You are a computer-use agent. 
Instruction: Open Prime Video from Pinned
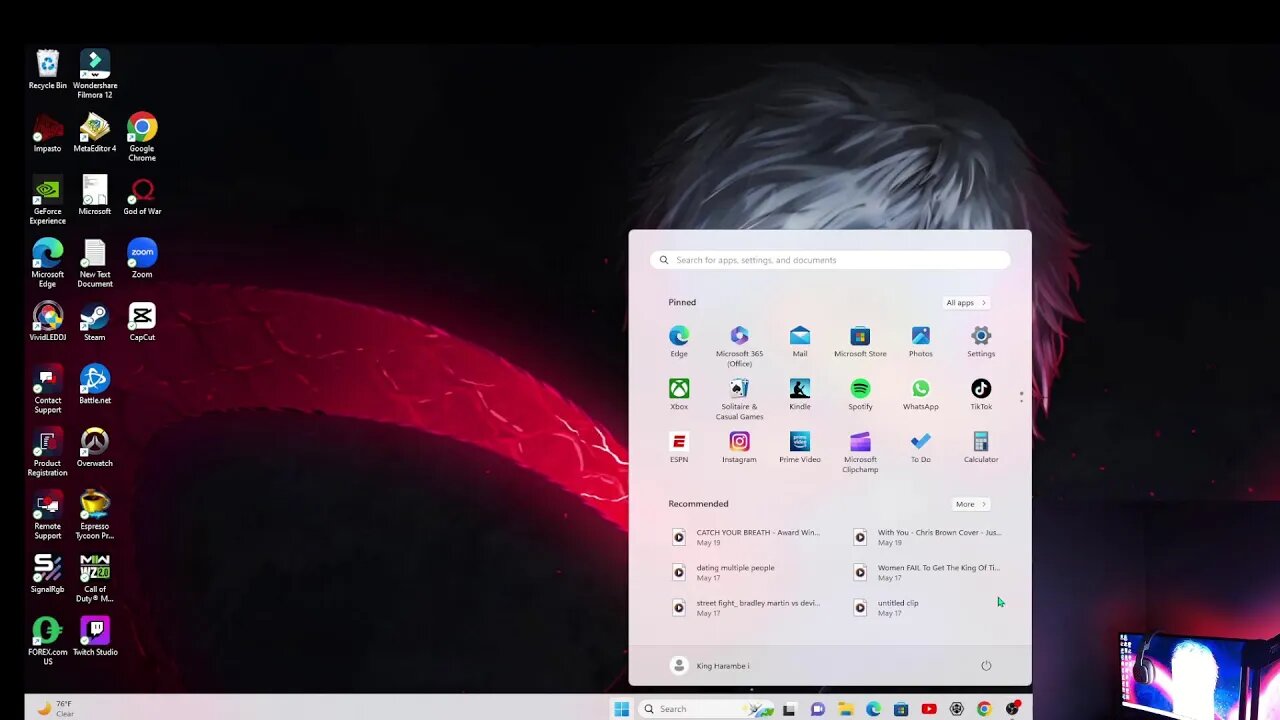pyautogui.click(x=800, y=447)
